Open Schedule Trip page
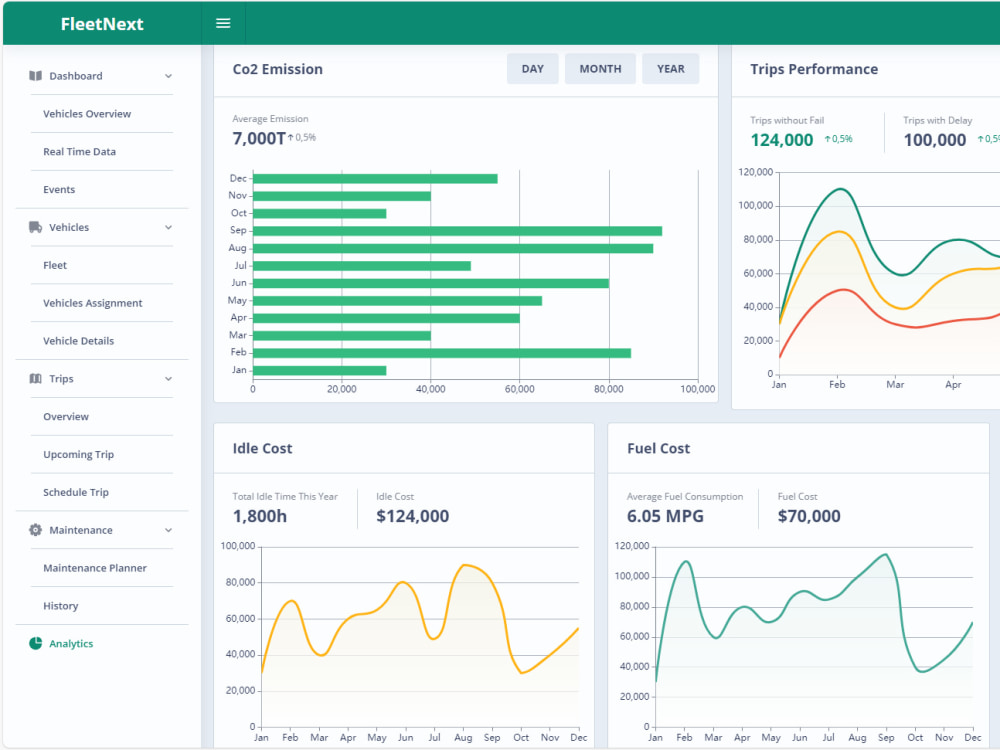 tap(76, 492)
